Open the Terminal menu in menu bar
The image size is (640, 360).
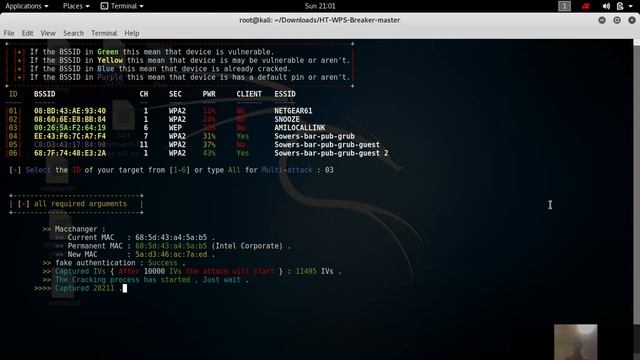(x=104, y=33)
